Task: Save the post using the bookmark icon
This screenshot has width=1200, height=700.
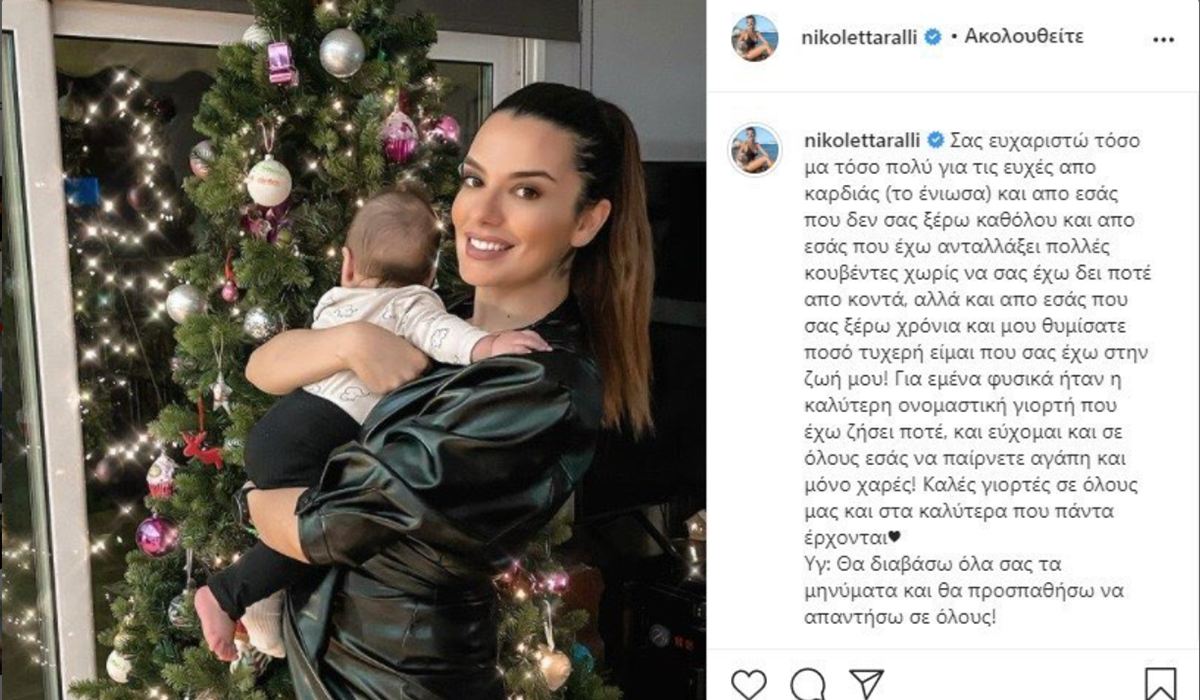Action: tap(1160, 684)
